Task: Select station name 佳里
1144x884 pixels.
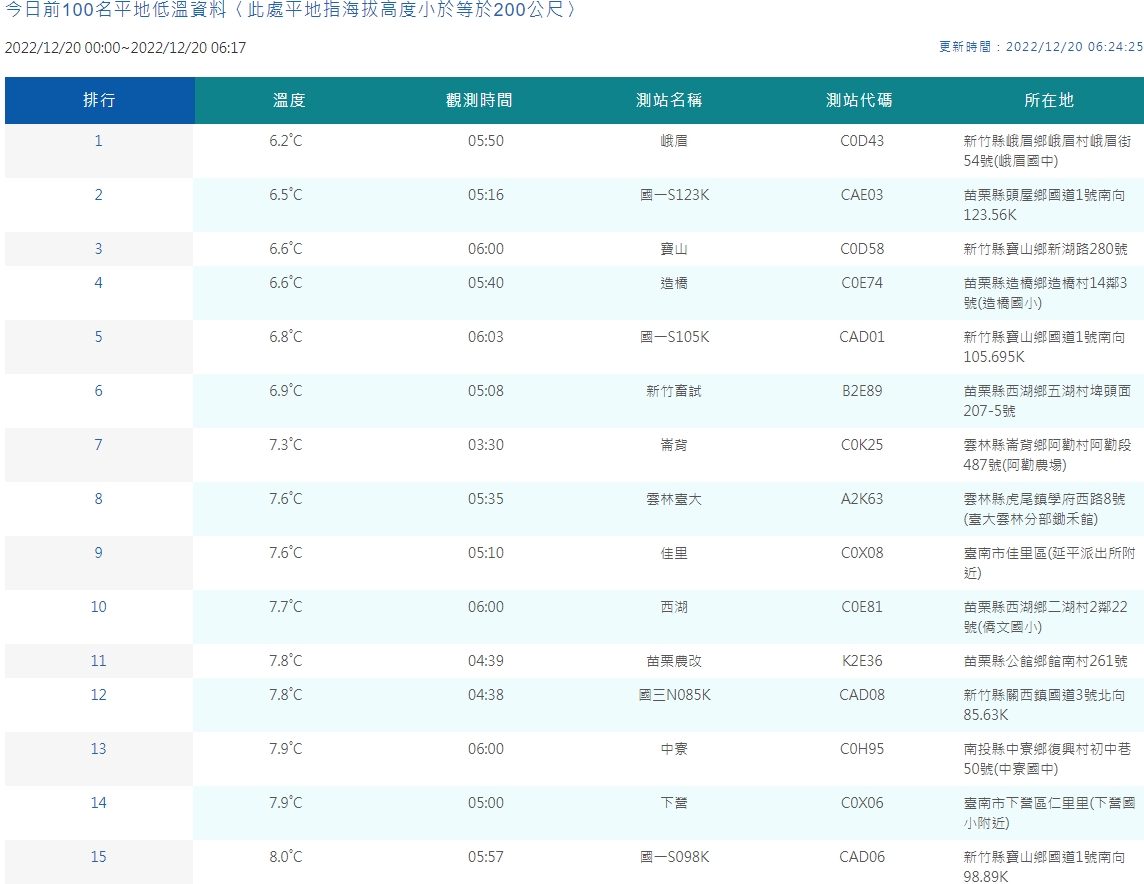Action: pyautogui.click(x=673, y=553)
